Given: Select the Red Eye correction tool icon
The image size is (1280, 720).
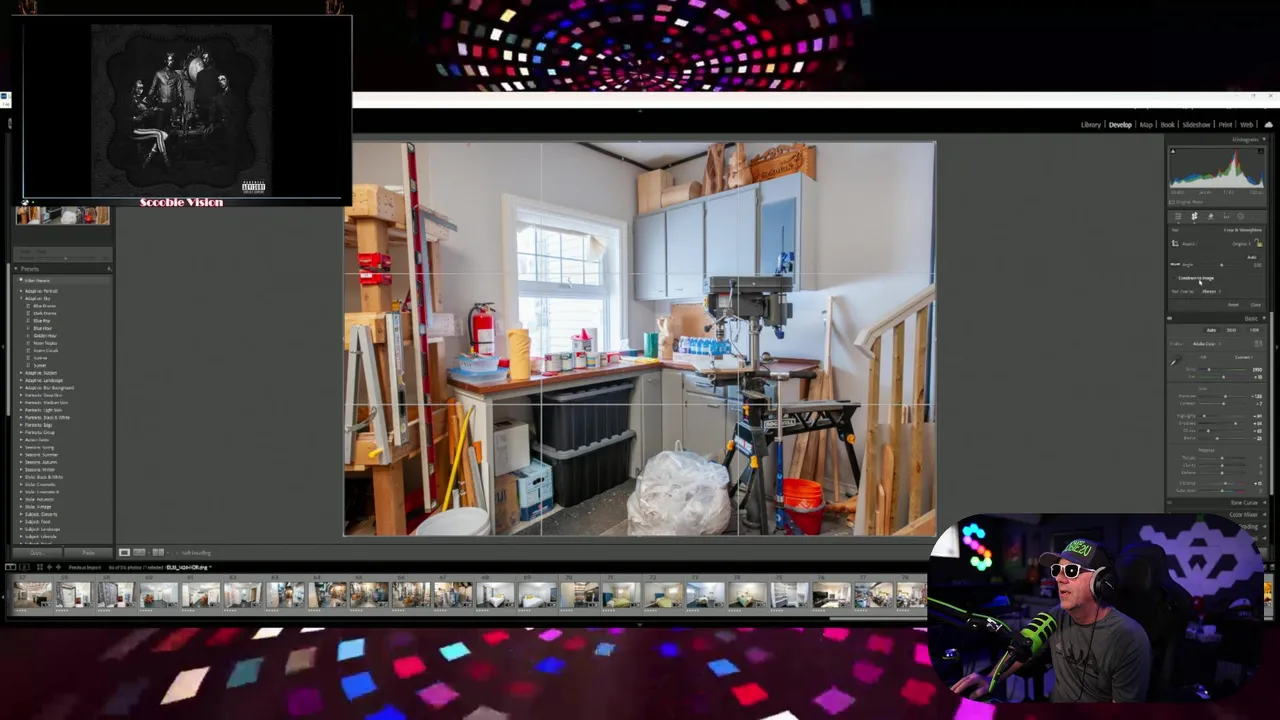Looking at the screenshot, I should tap(1226, 216).
